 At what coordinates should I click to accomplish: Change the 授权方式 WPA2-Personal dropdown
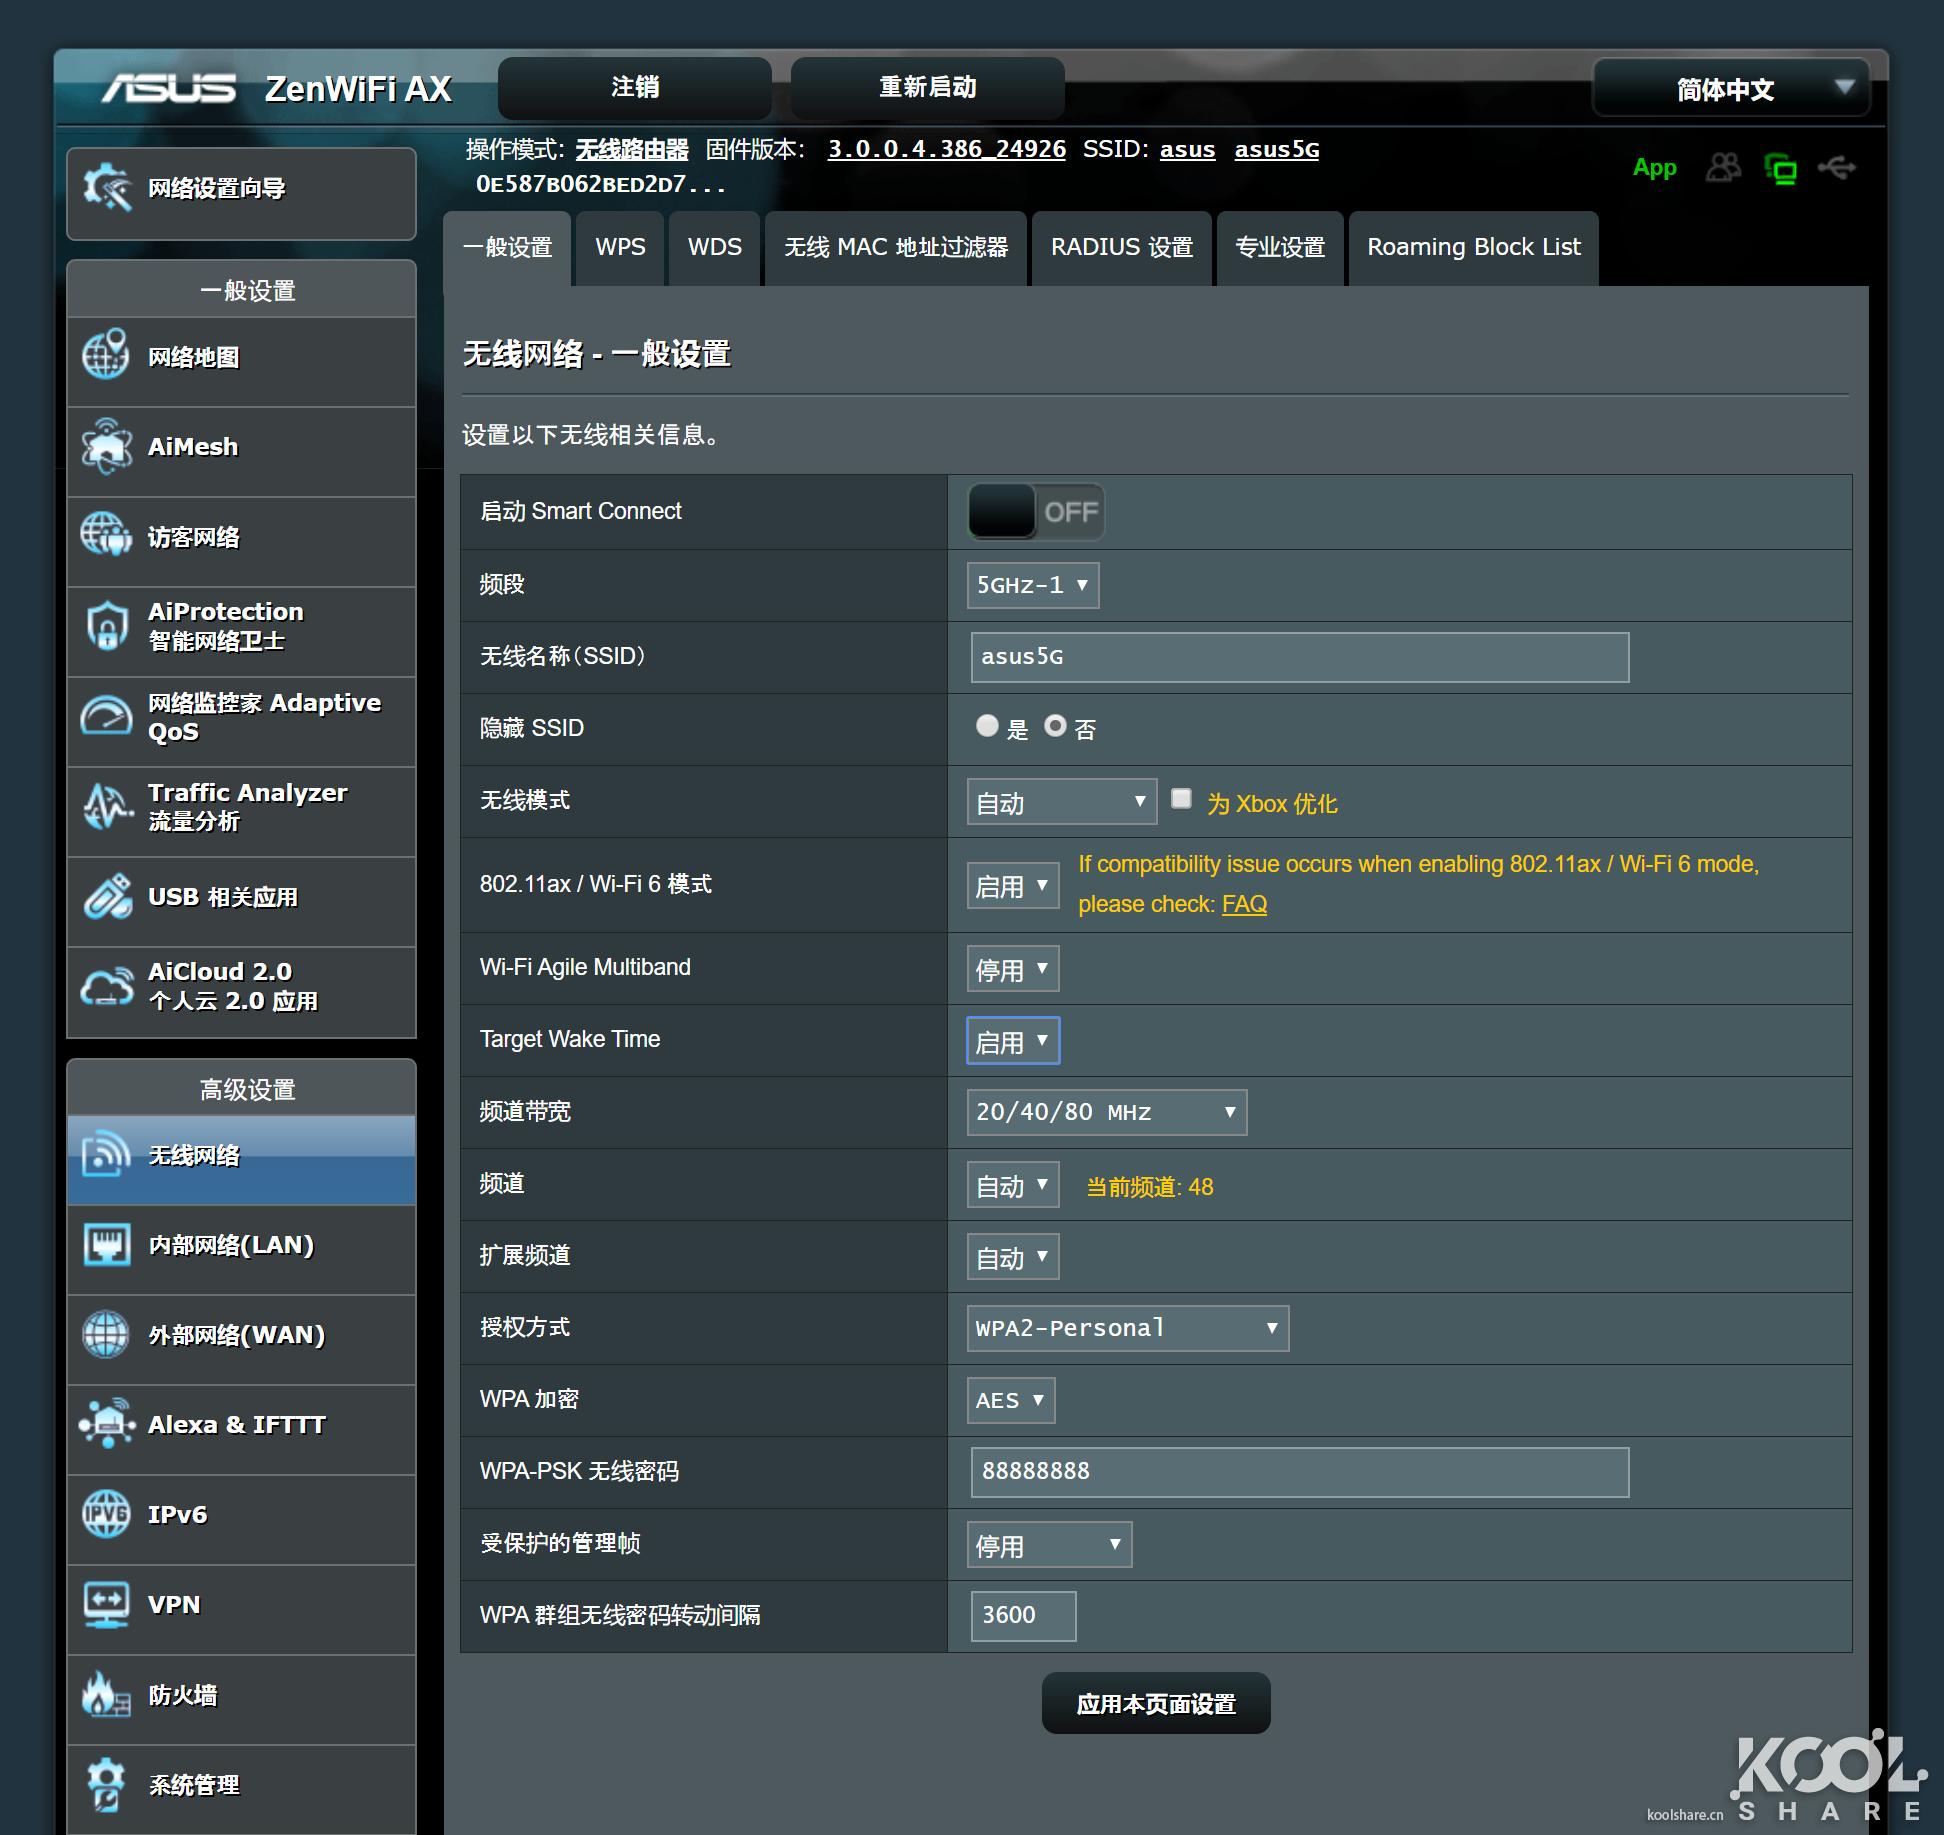[1126, 1328]
